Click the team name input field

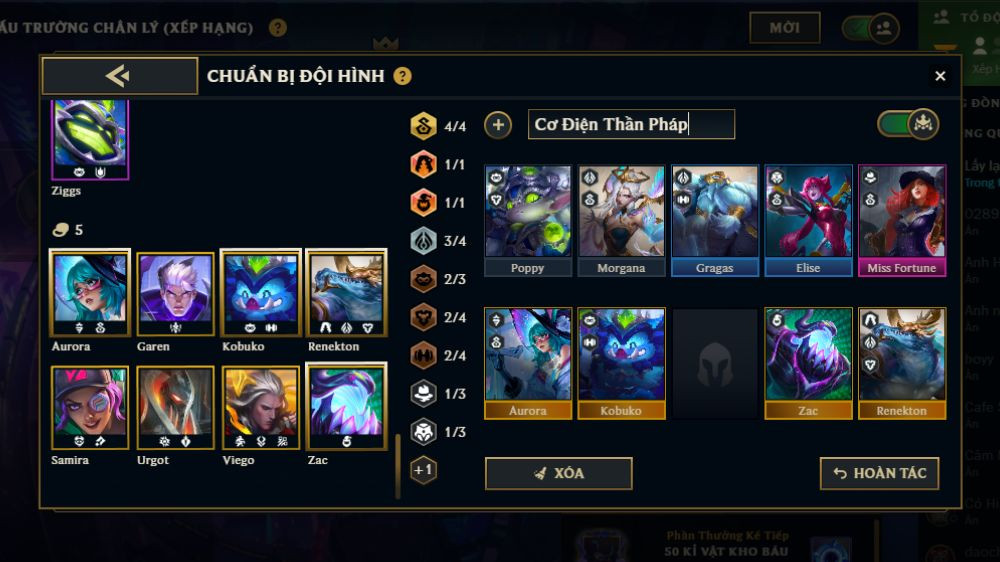tap(631, 124)
